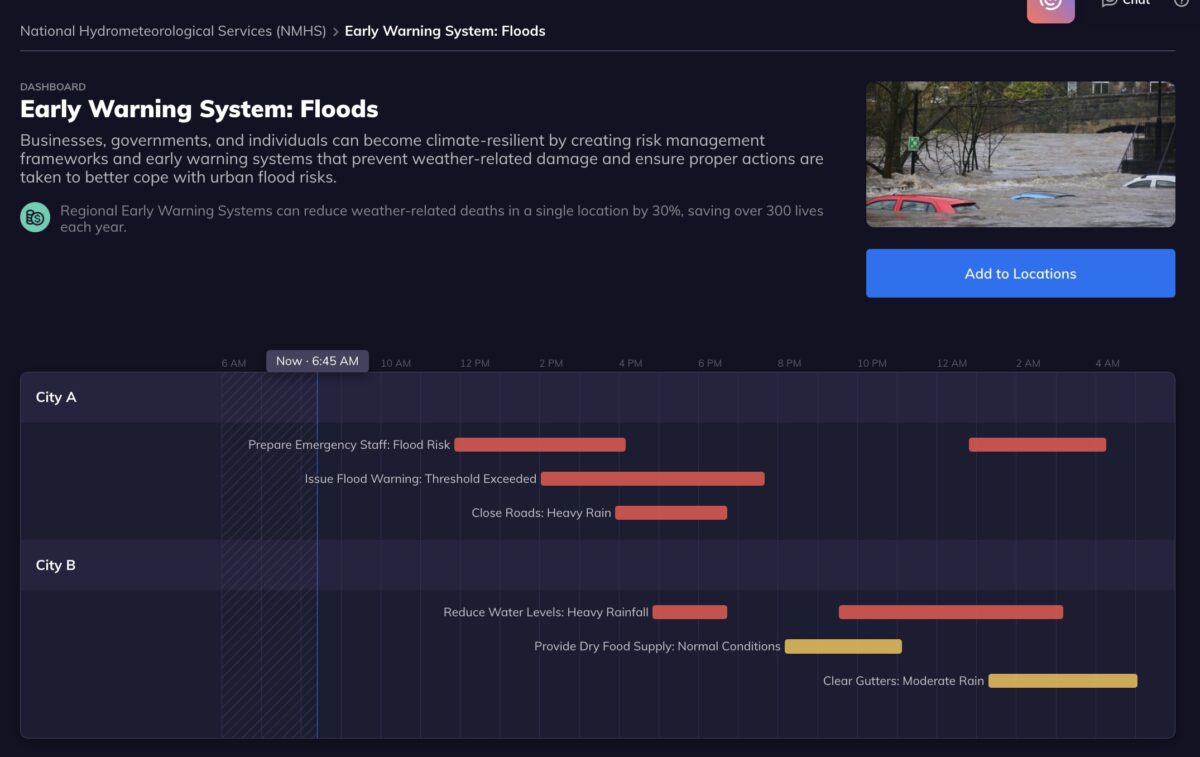
Task: Click the Now 6:45 AM time marker
Action: [317, 361]
